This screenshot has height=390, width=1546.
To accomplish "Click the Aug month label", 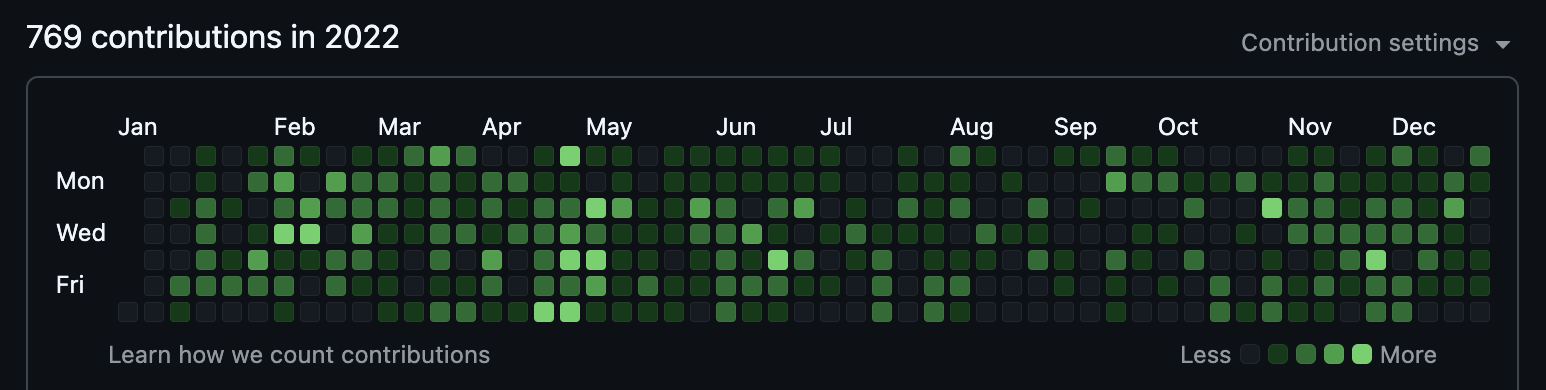I will point(972,127).
